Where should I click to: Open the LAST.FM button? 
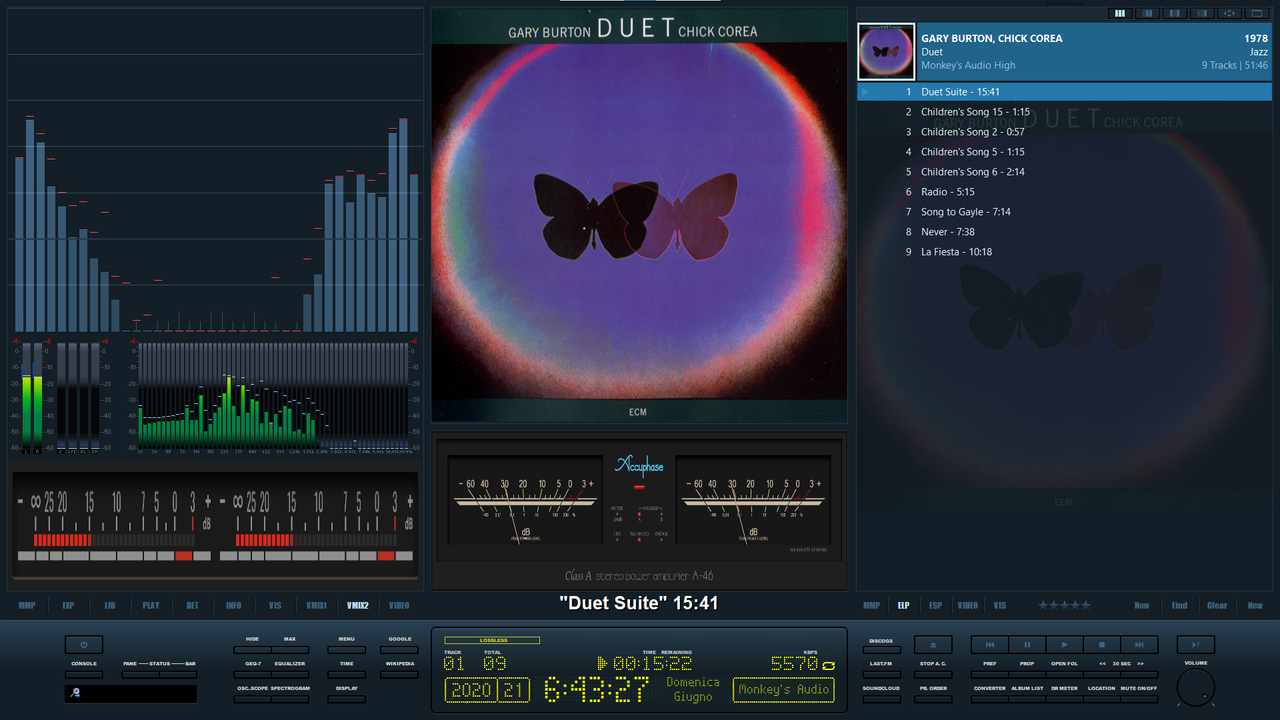[881, 675]
